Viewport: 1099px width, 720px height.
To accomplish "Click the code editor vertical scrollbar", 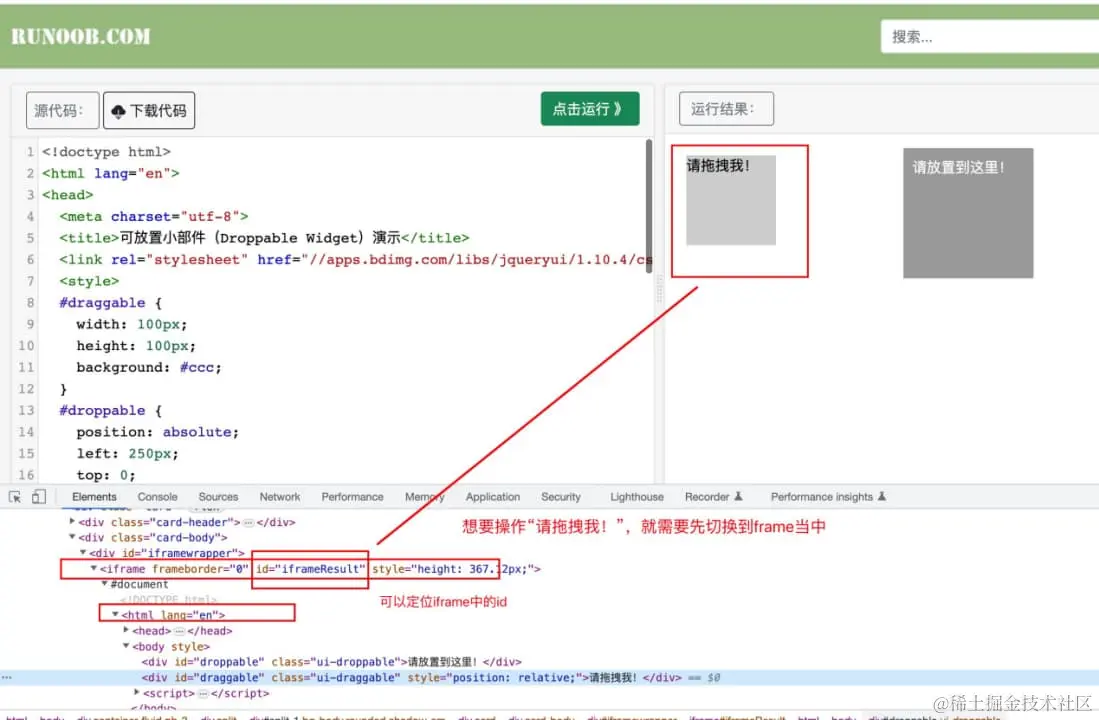I will click(x=649, y=205).
